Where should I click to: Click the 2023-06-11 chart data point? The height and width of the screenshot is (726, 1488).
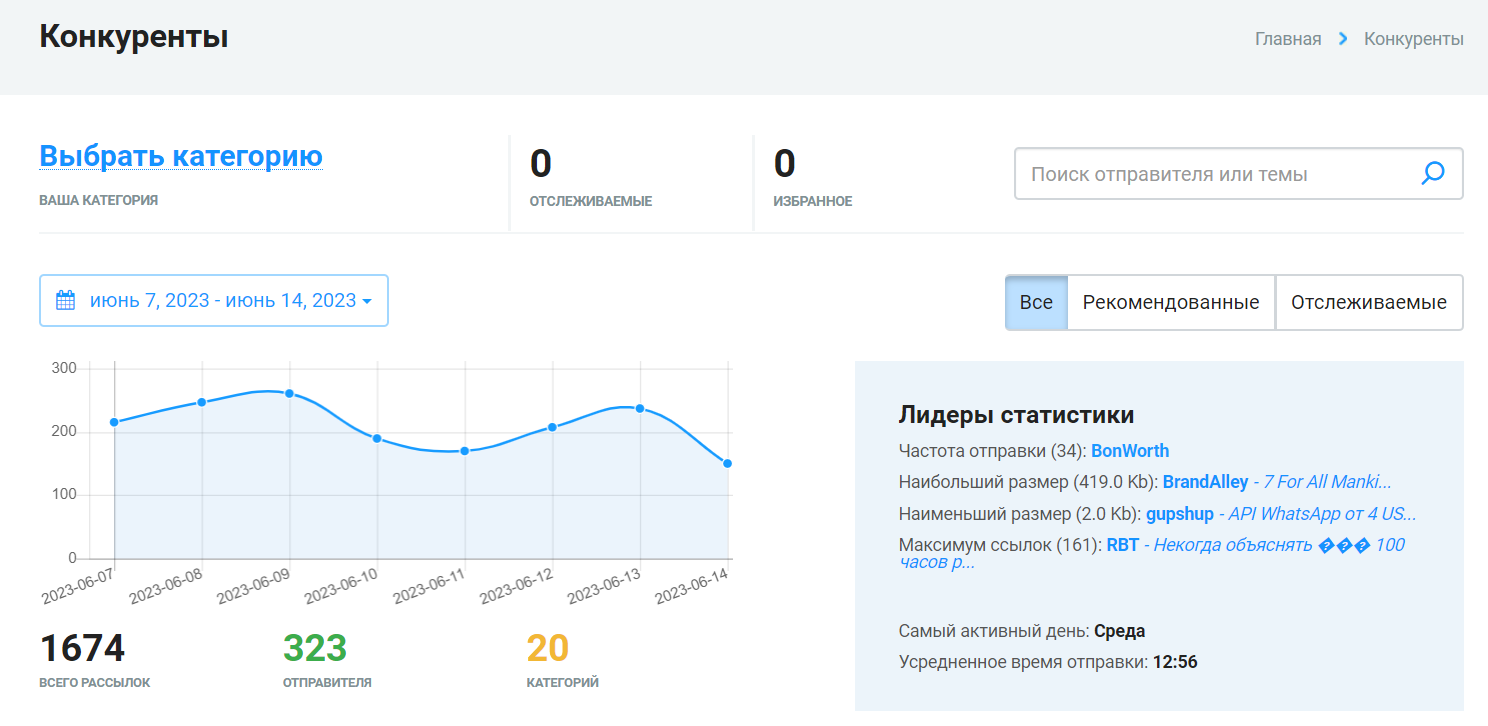[x=465, y=451]
